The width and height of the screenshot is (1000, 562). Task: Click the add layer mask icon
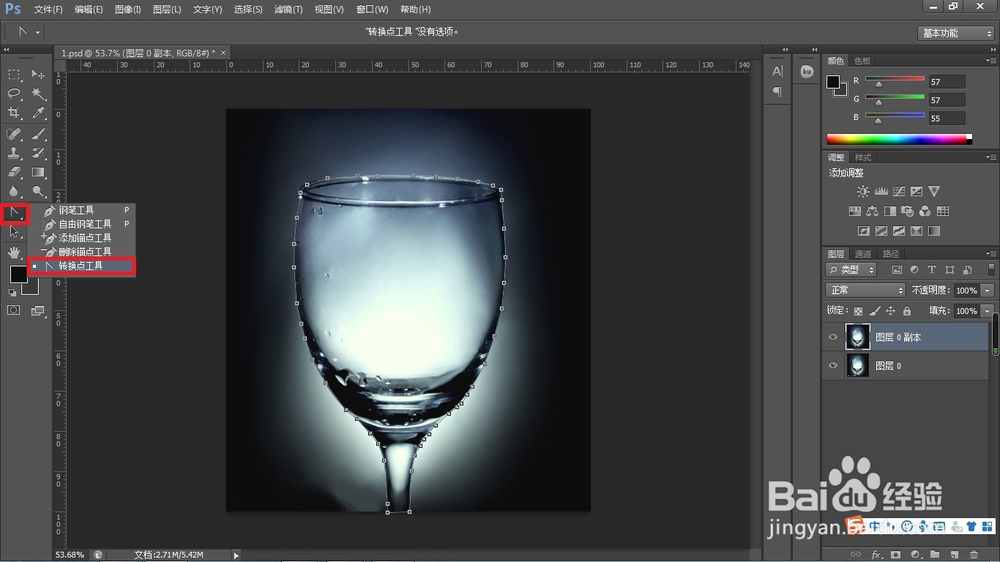tap(895, 554)
